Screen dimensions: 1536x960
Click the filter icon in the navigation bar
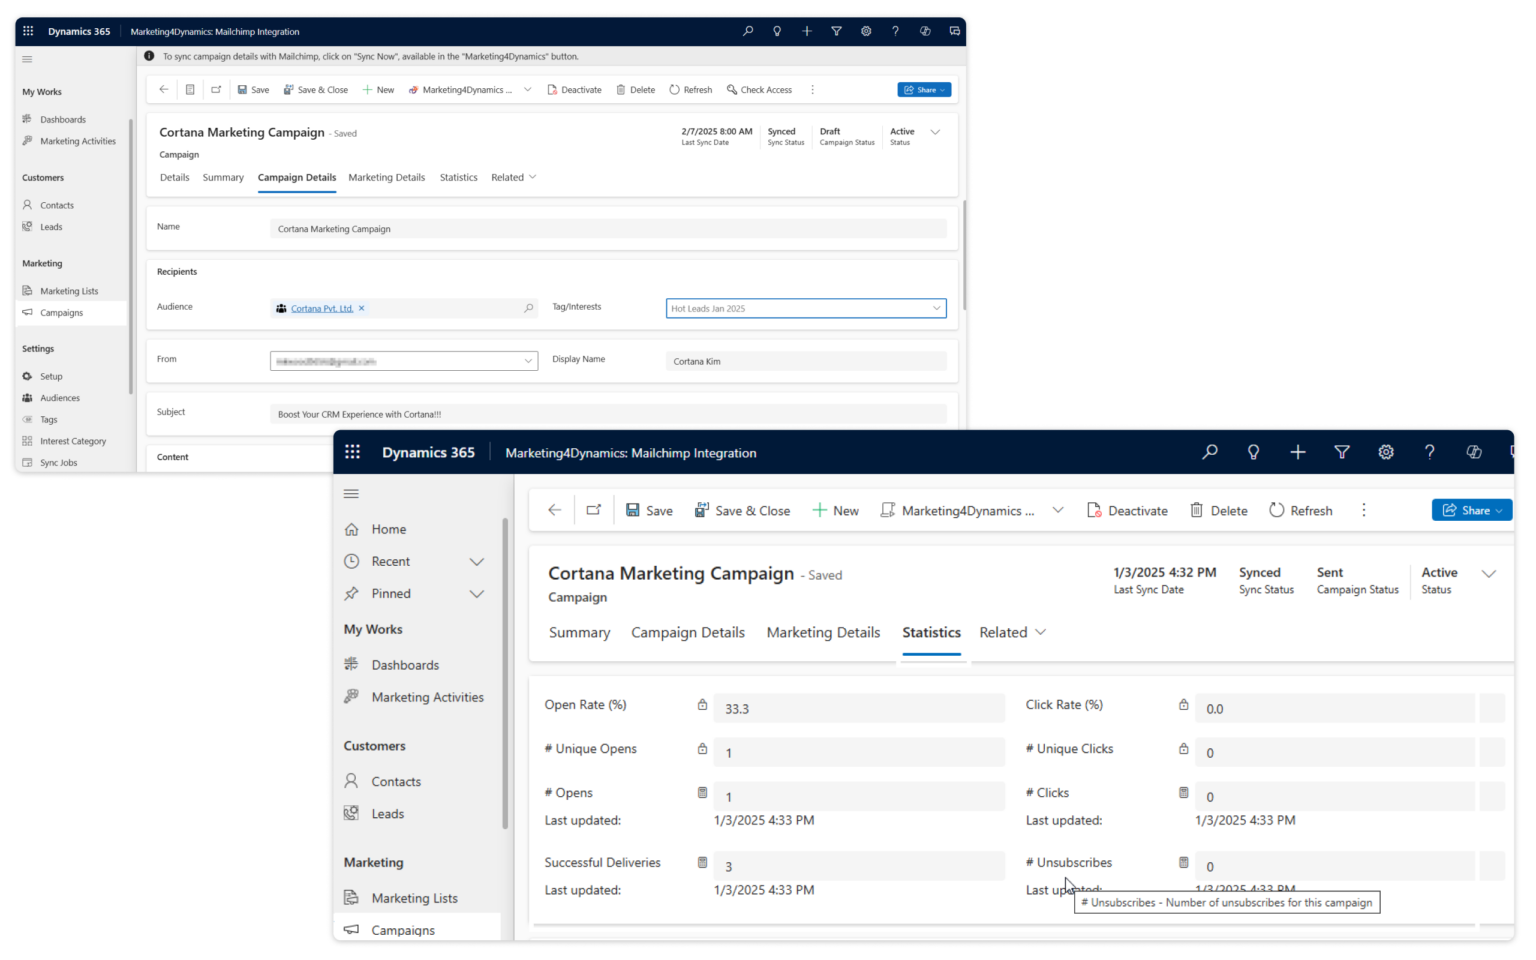pos(1342,452)
